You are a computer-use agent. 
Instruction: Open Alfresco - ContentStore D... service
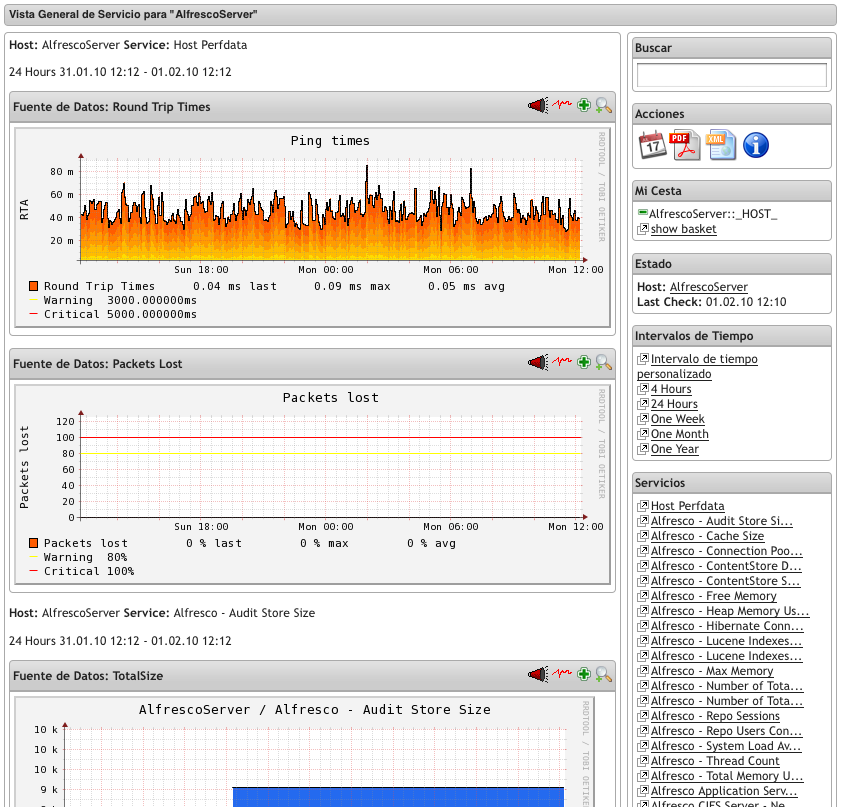point(726,566)
